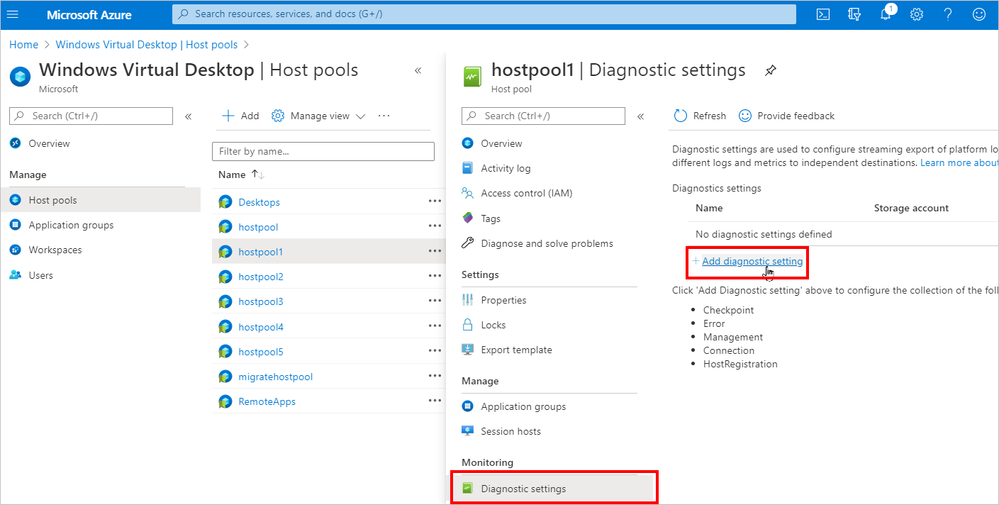Open Manage view dropdown
The height and width of the screenshot is (505, 999).
point(318,116)
